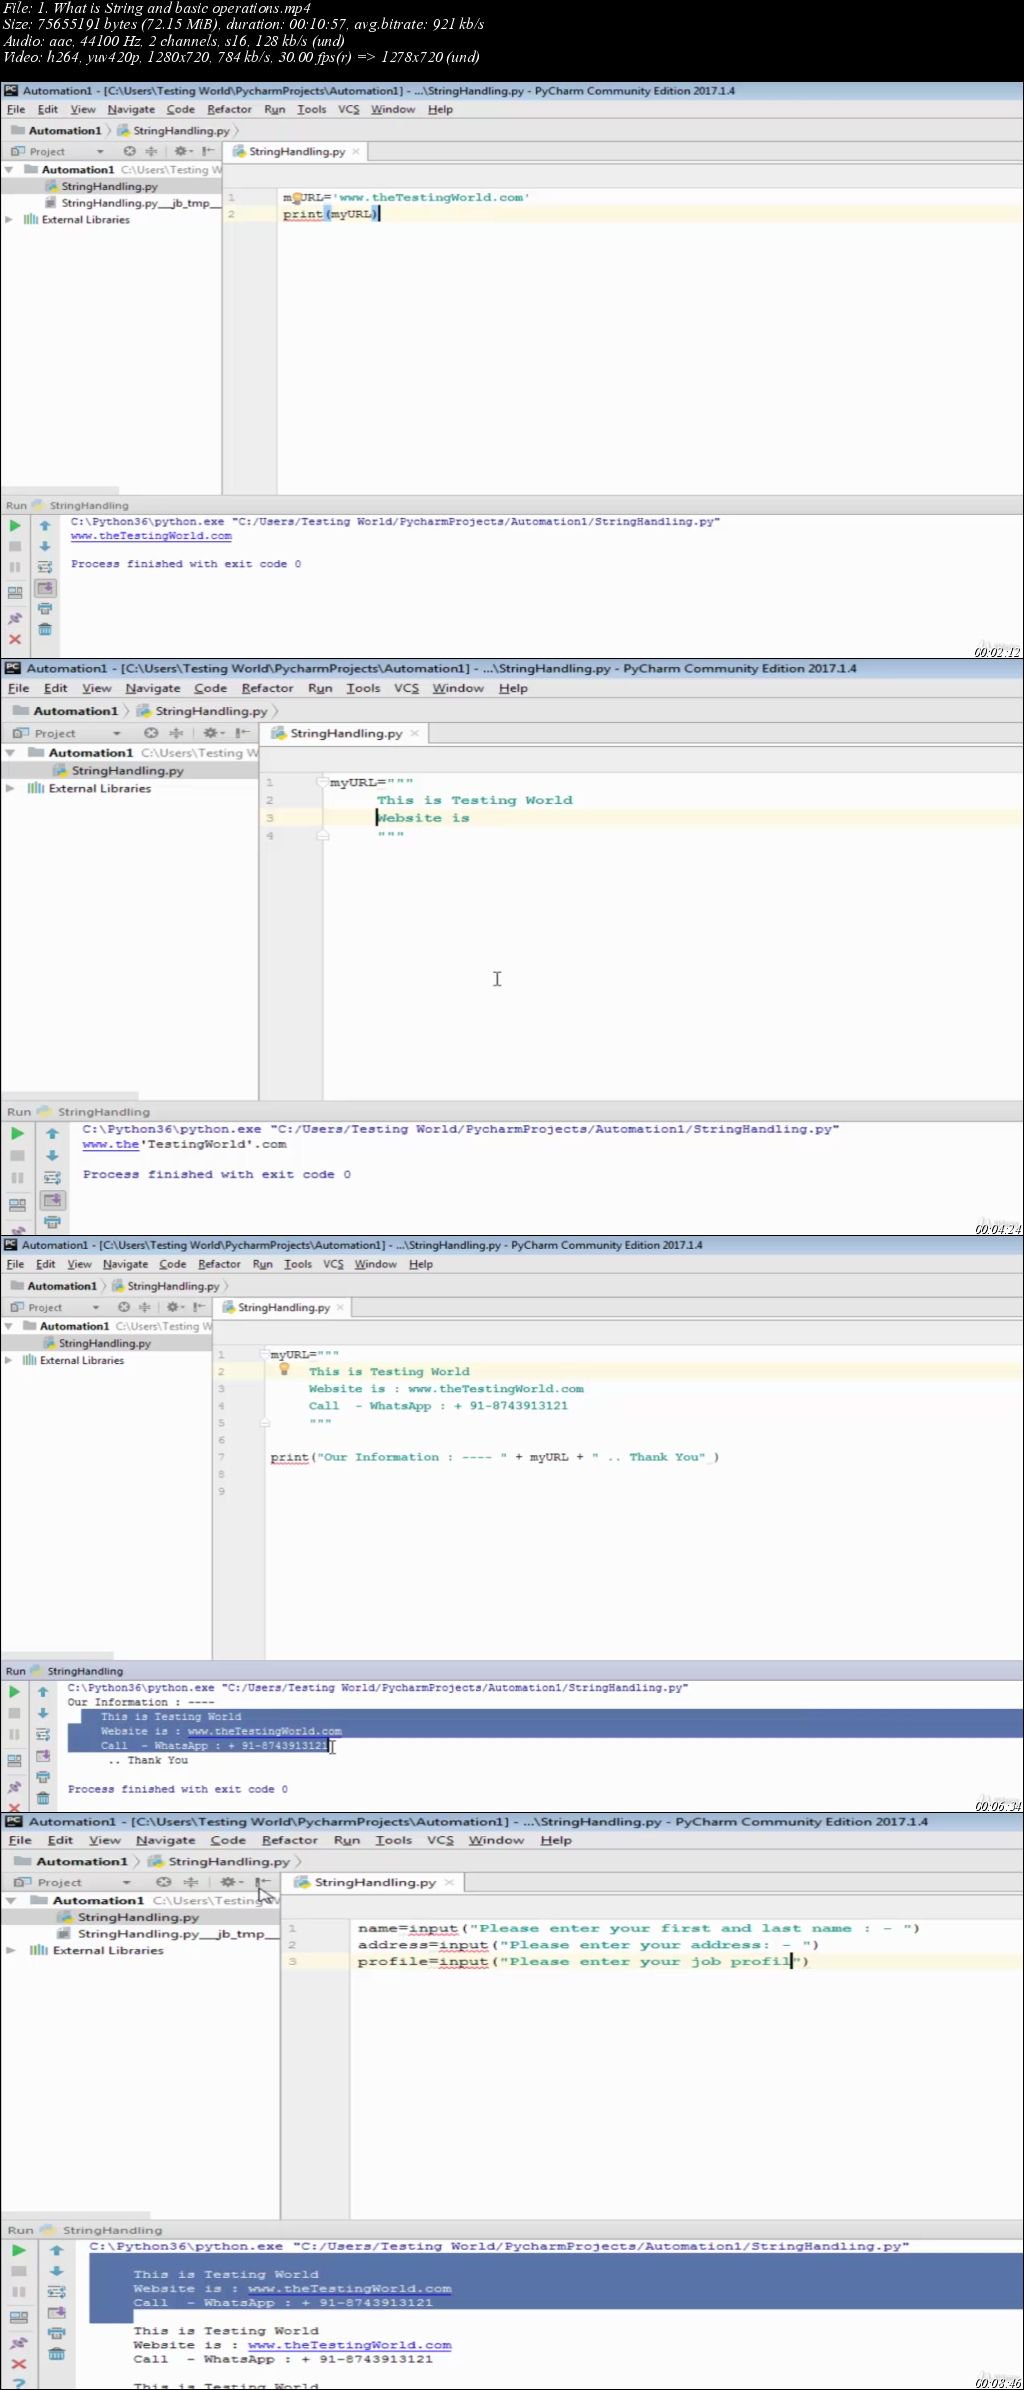1024x2390 pixels.
Task: Toggle Pin Tab in 00:03:46 frame's Run panel
Action: (18, 2343)
